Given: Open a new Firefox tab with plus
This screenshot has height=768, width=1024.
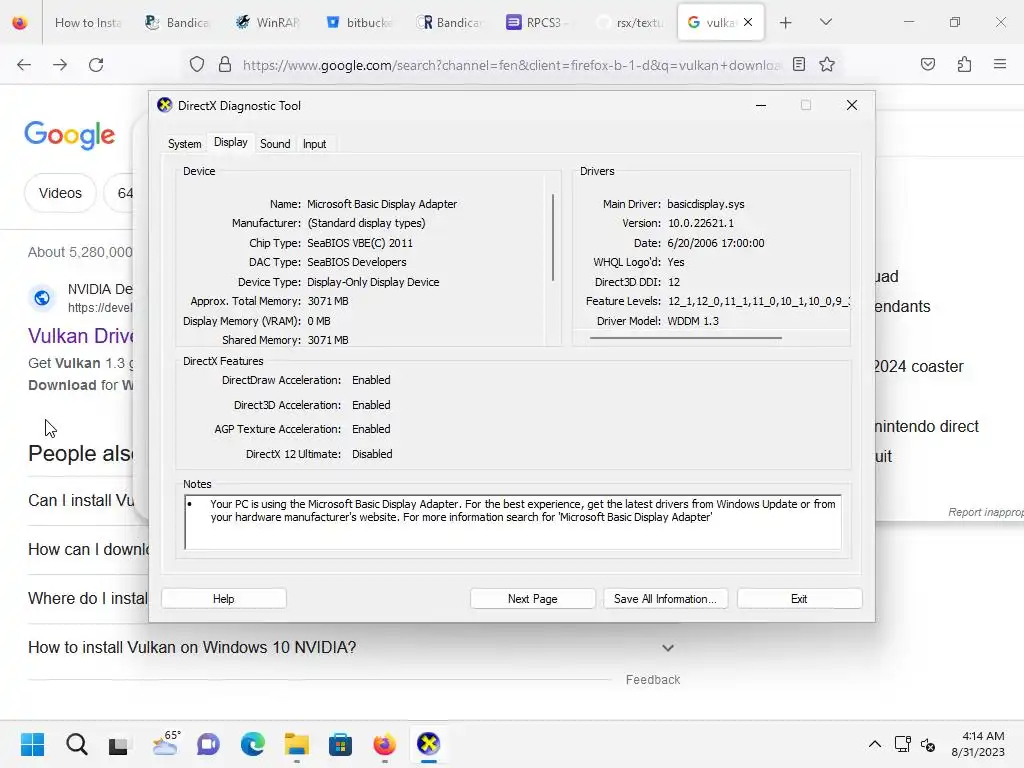Looking at the screenshot, I should [x=786, y=23].
